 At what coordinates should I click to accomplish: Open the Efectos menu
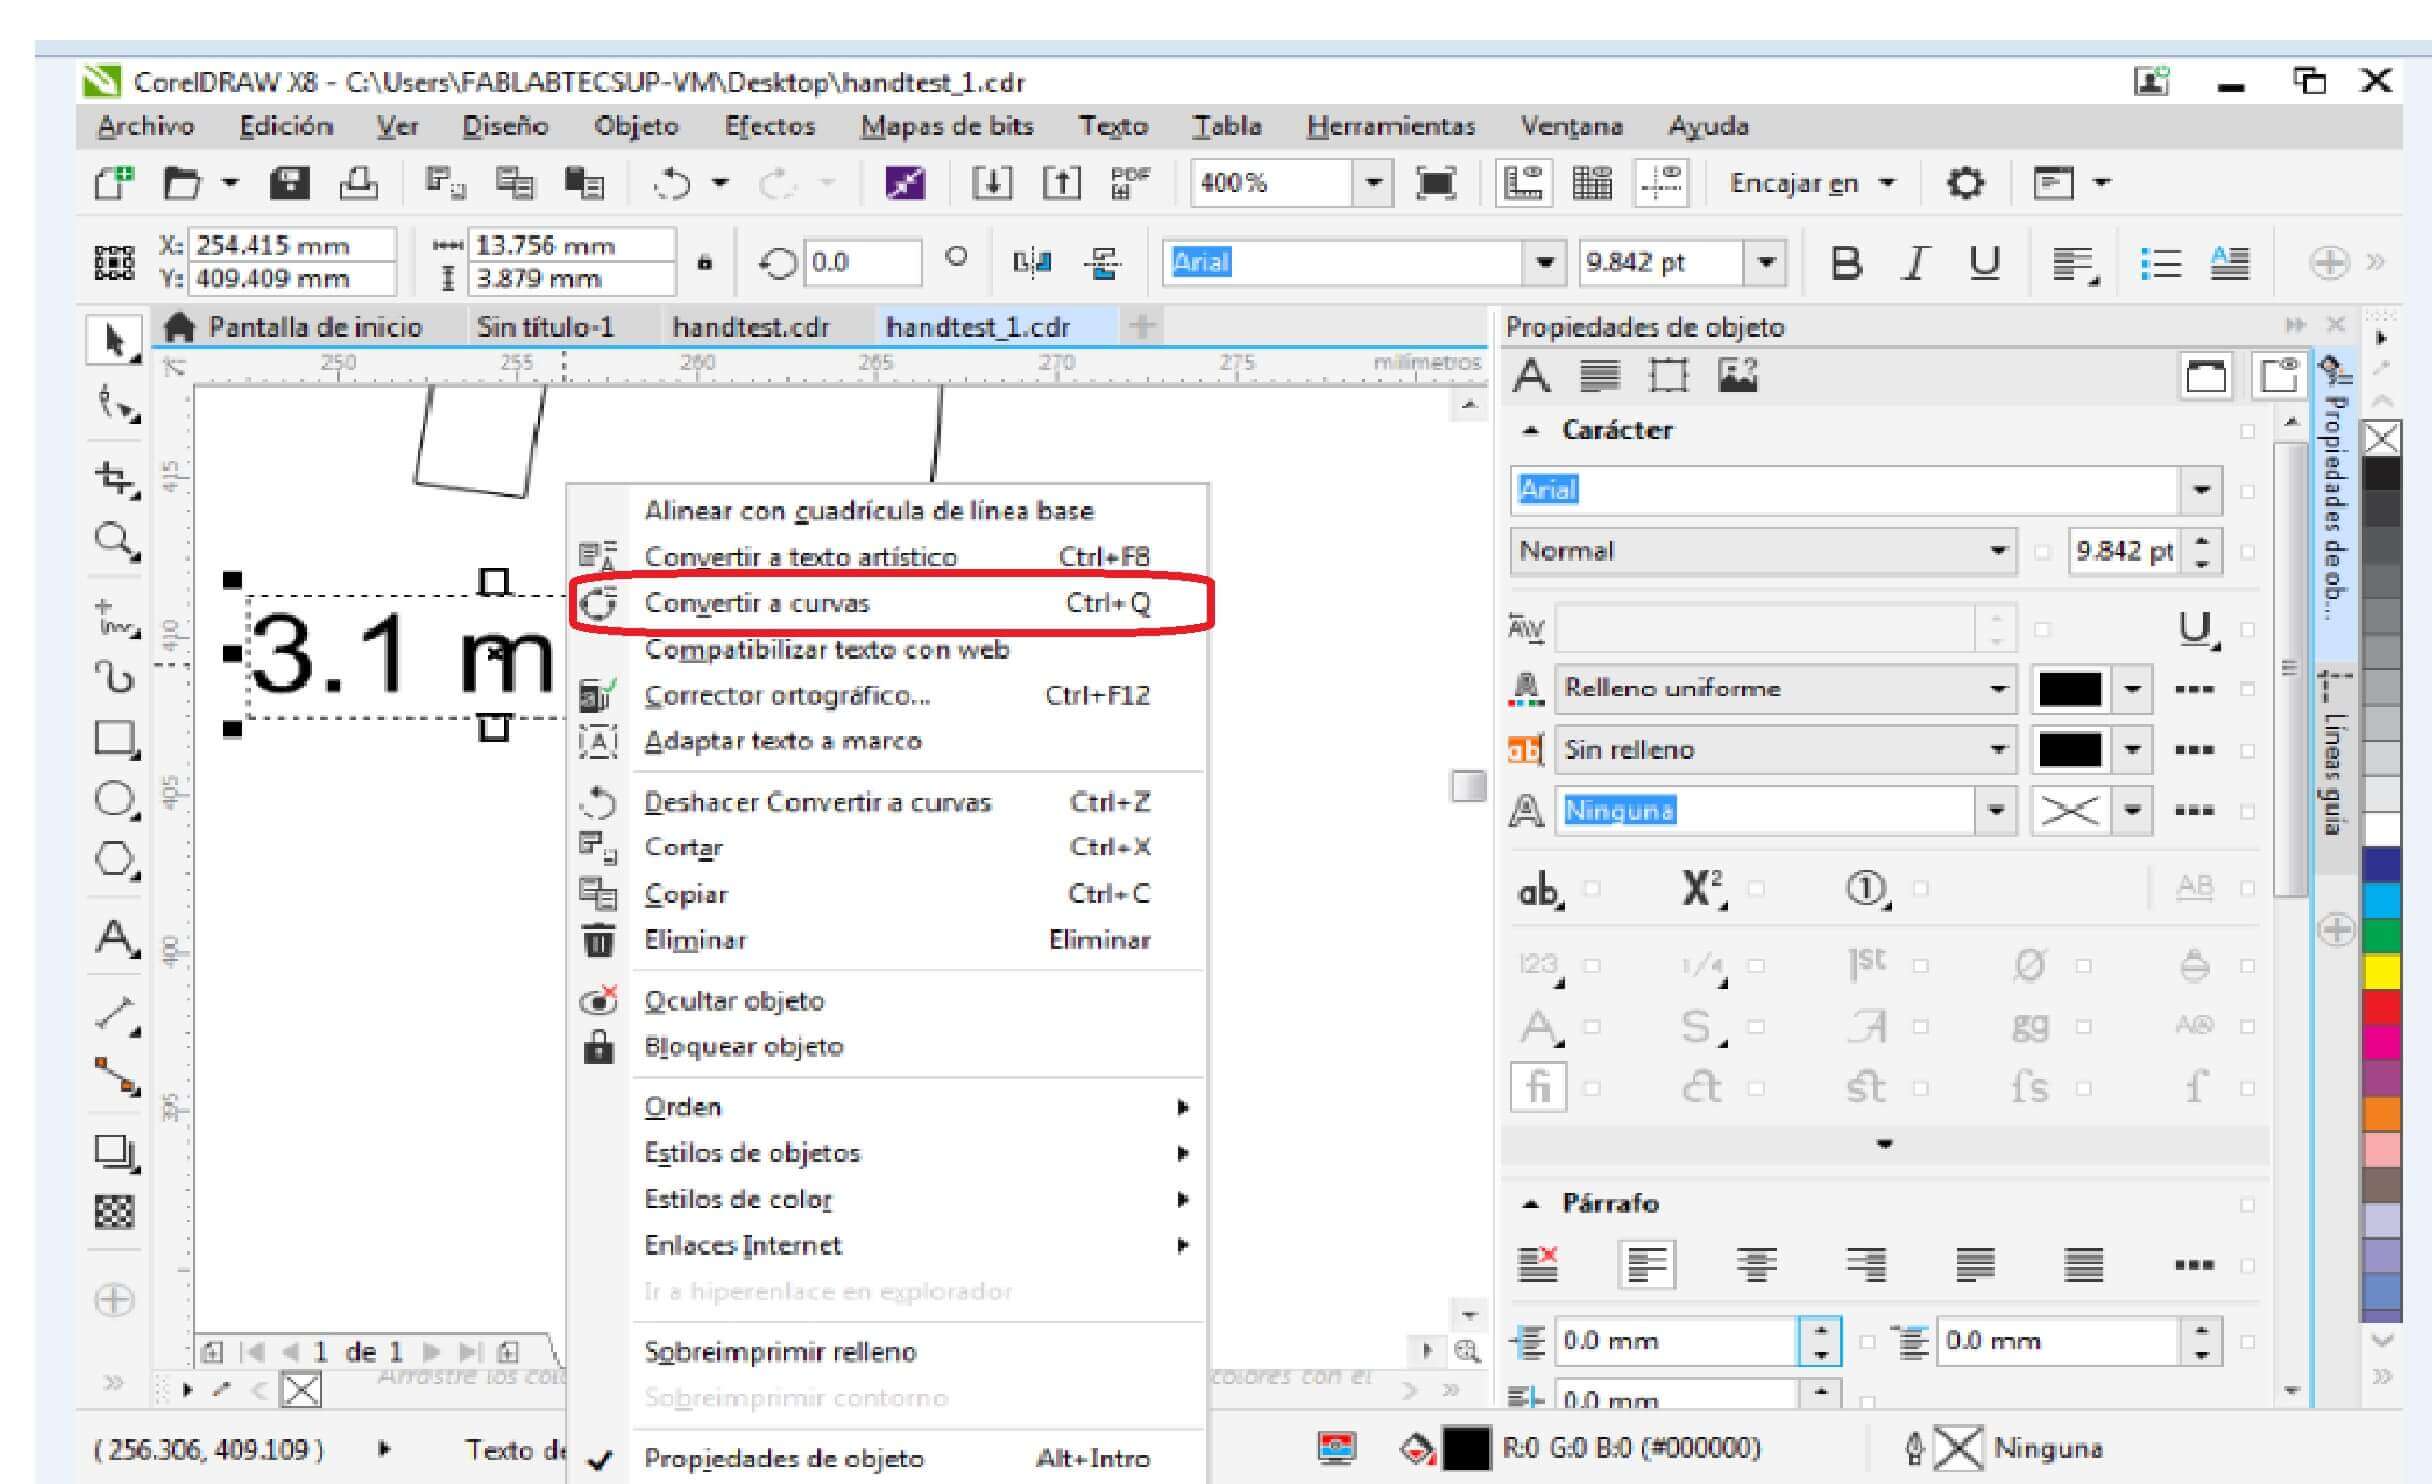(770, 126)
